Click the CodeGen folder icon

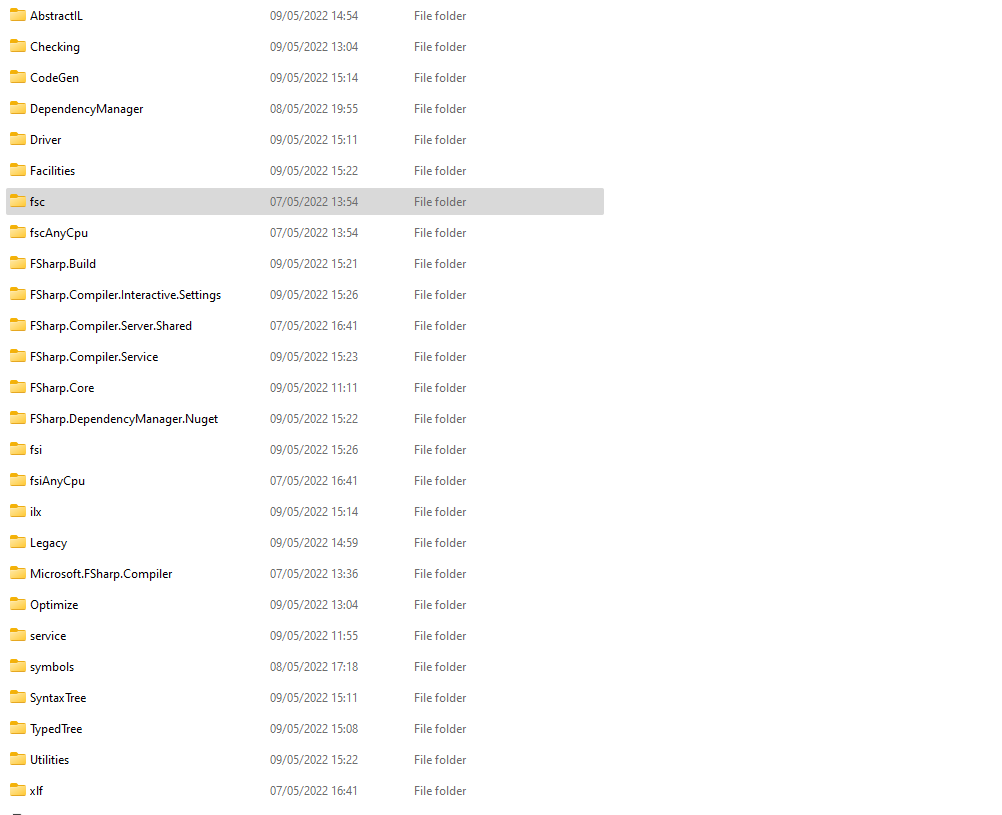coord(18,77)
